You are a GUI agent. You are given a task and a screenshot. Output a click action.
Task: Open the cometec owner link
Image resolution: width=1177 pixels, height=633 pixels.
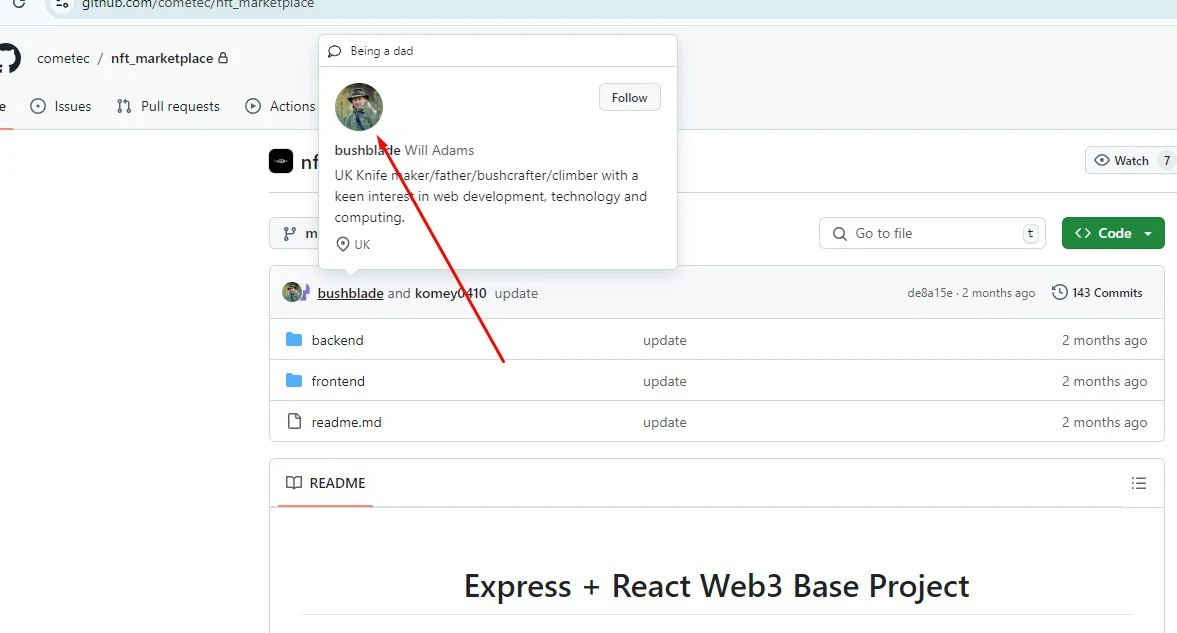click(63, 59)
